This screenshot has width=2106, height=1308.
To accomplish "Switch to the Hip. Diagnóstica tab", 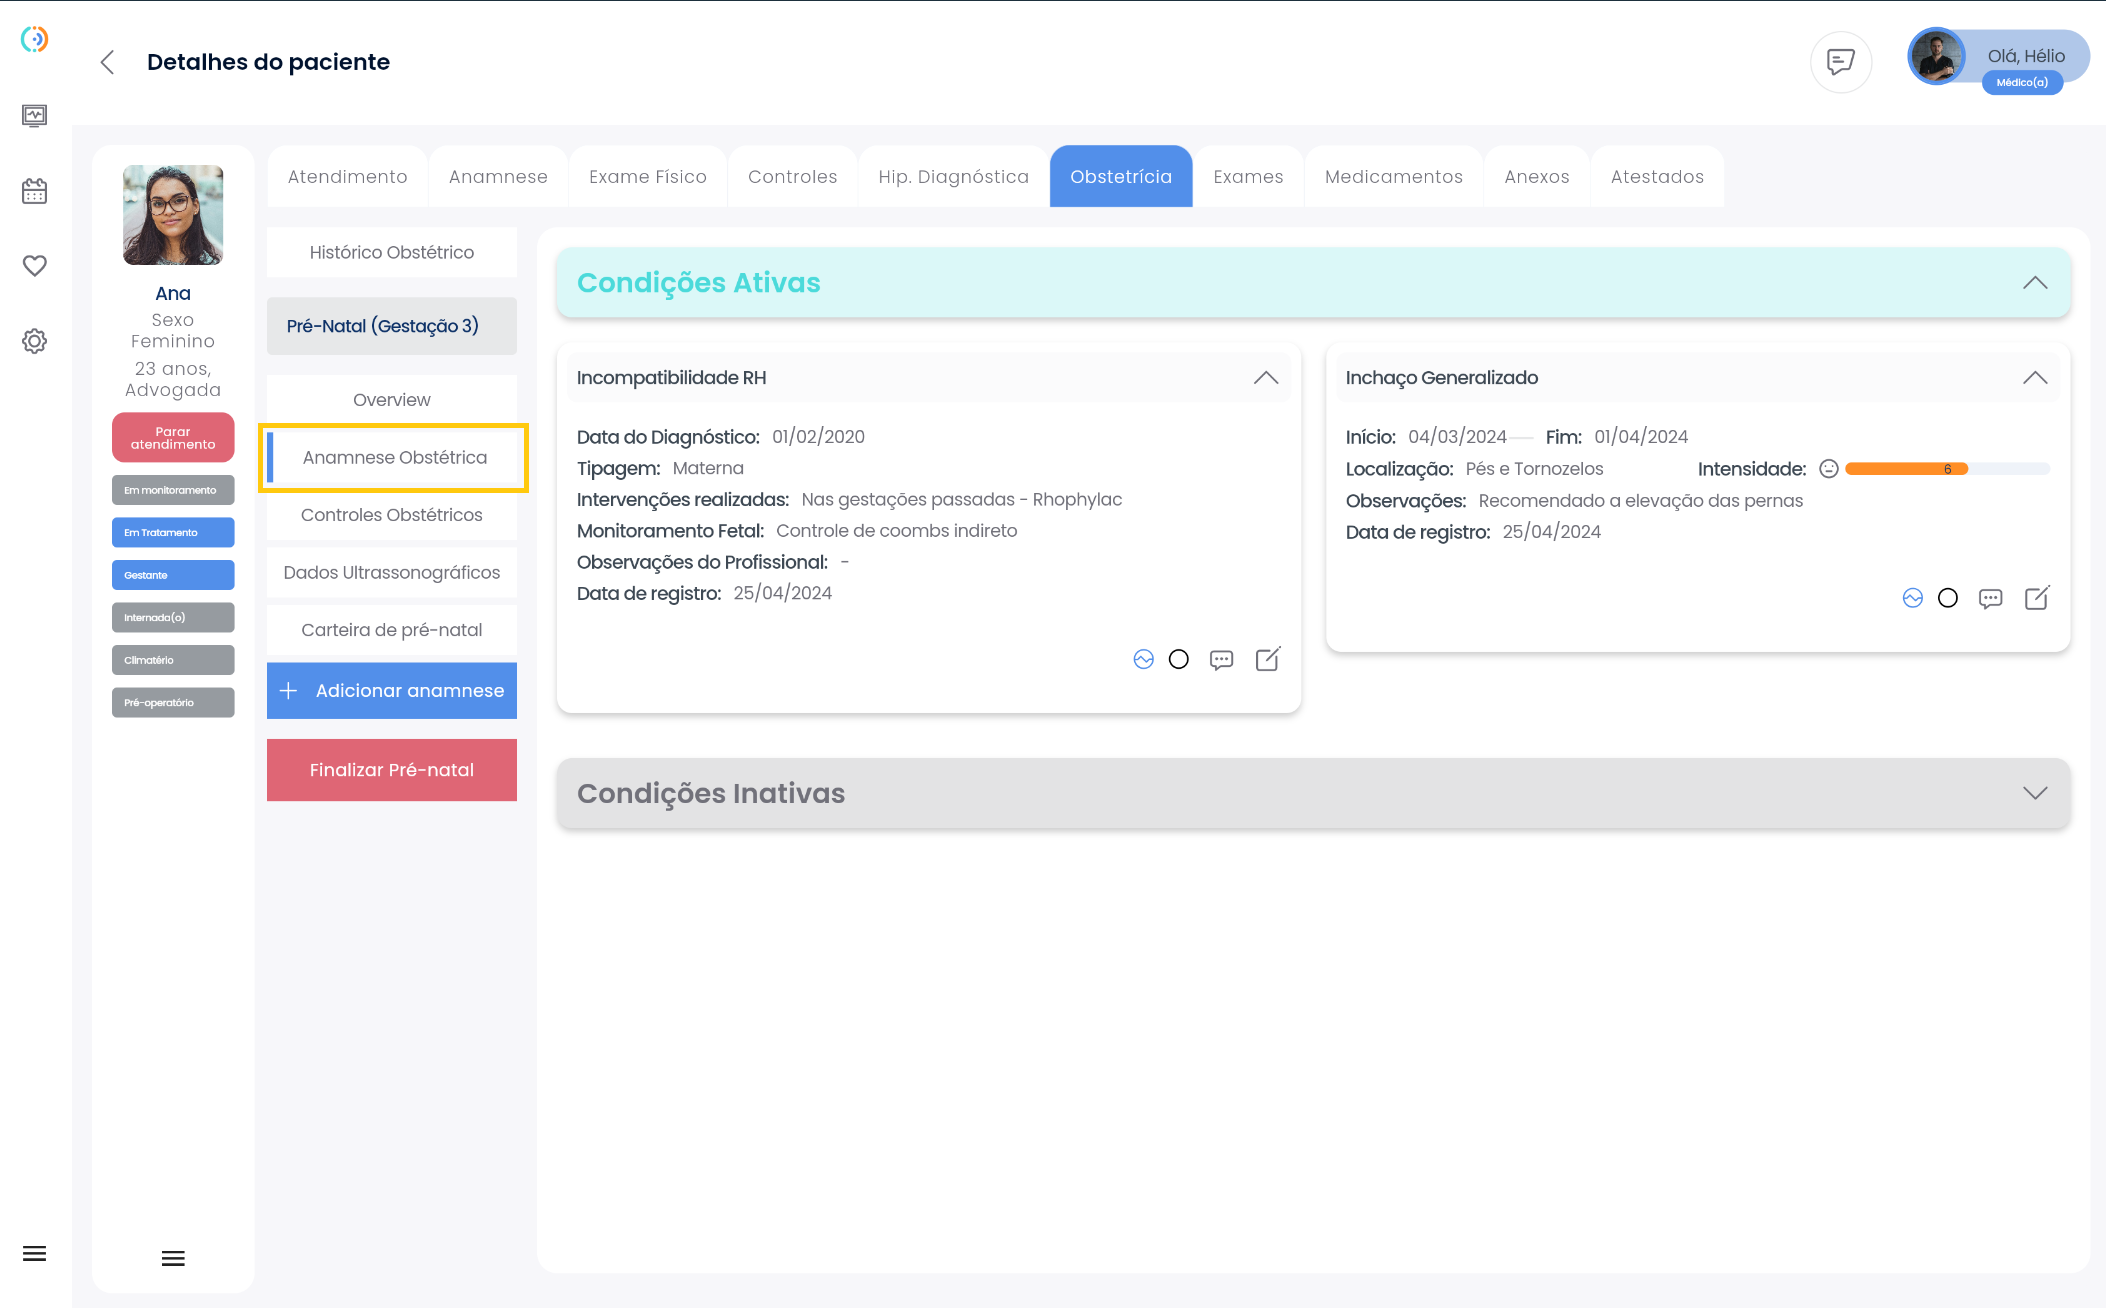I will 954,177.
